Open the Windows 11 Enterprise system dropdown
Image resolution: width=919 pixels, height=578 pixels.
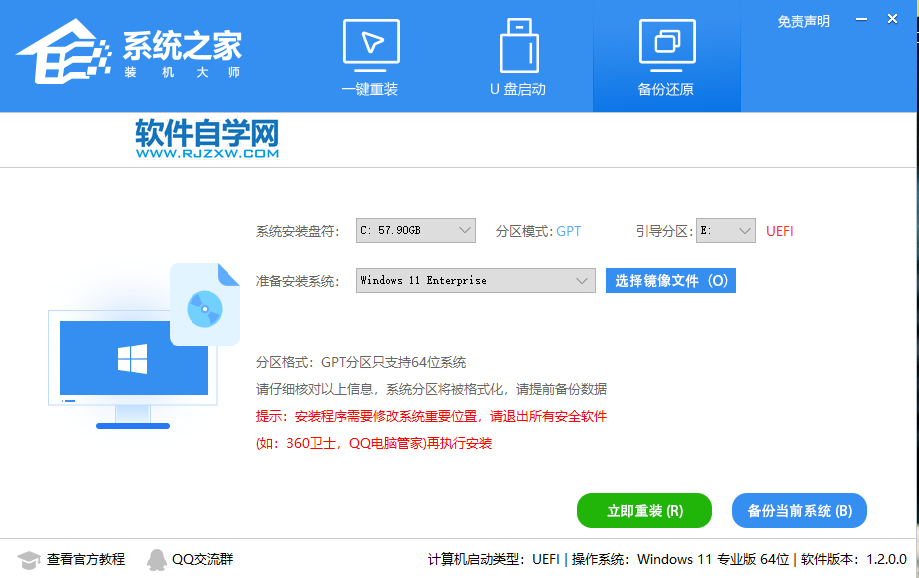[x=475, y=280]
